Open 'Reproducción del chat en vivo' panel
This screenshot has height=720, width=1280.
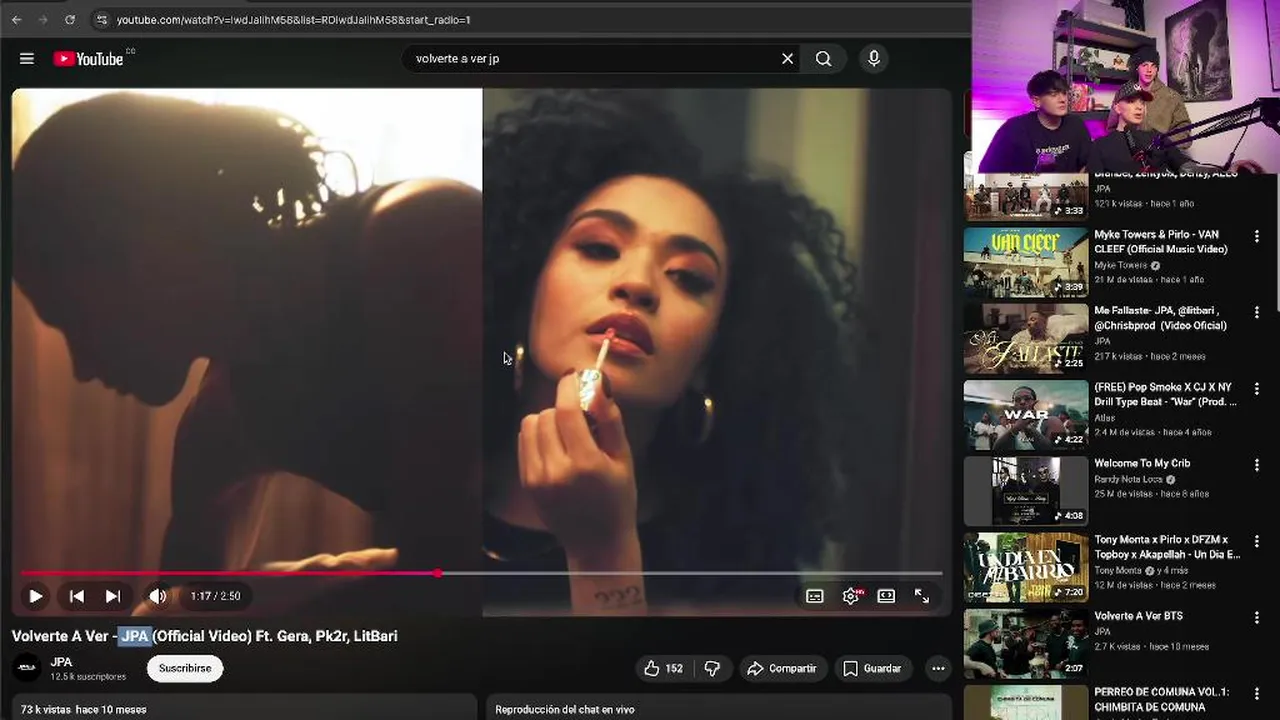tap(718, 708)
